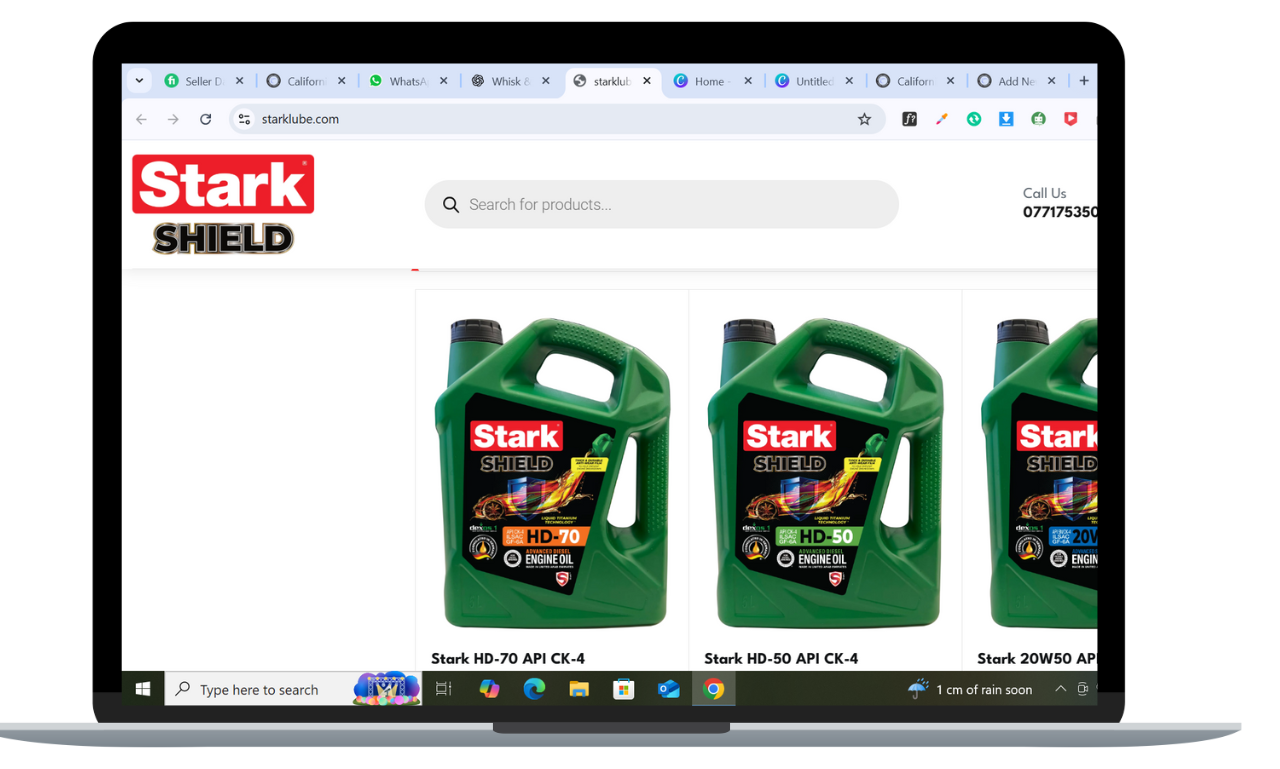This screenshot has height=769, width=1280.
Task: Show hidden system tray icons
Action: point(1060,689)
